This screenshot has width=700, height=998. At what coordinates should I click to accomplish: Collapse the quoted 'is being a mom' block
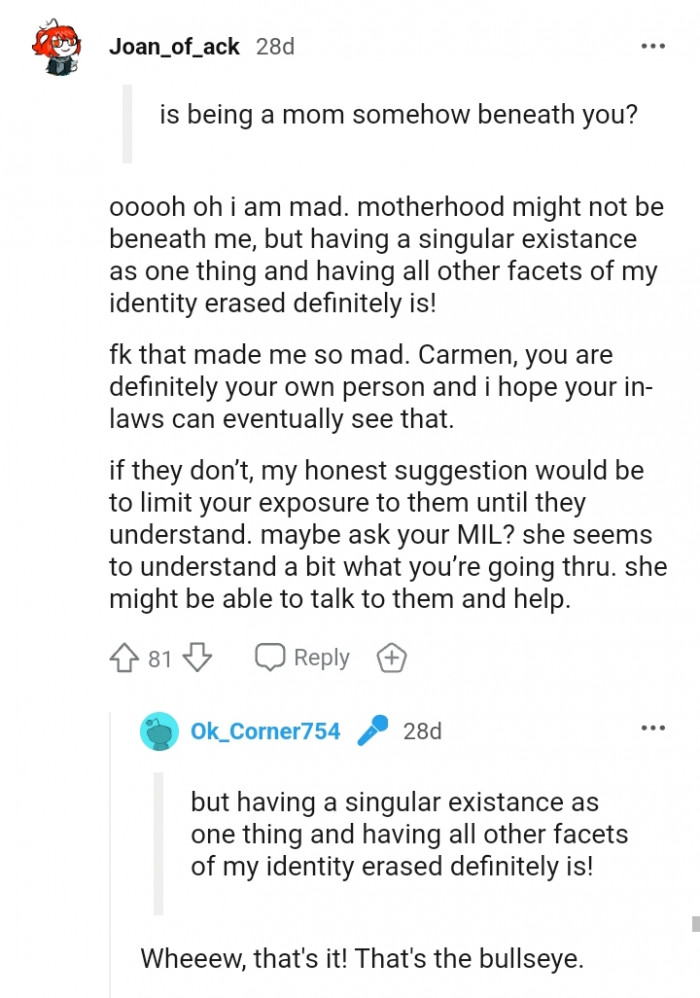(x=128, y=122)
